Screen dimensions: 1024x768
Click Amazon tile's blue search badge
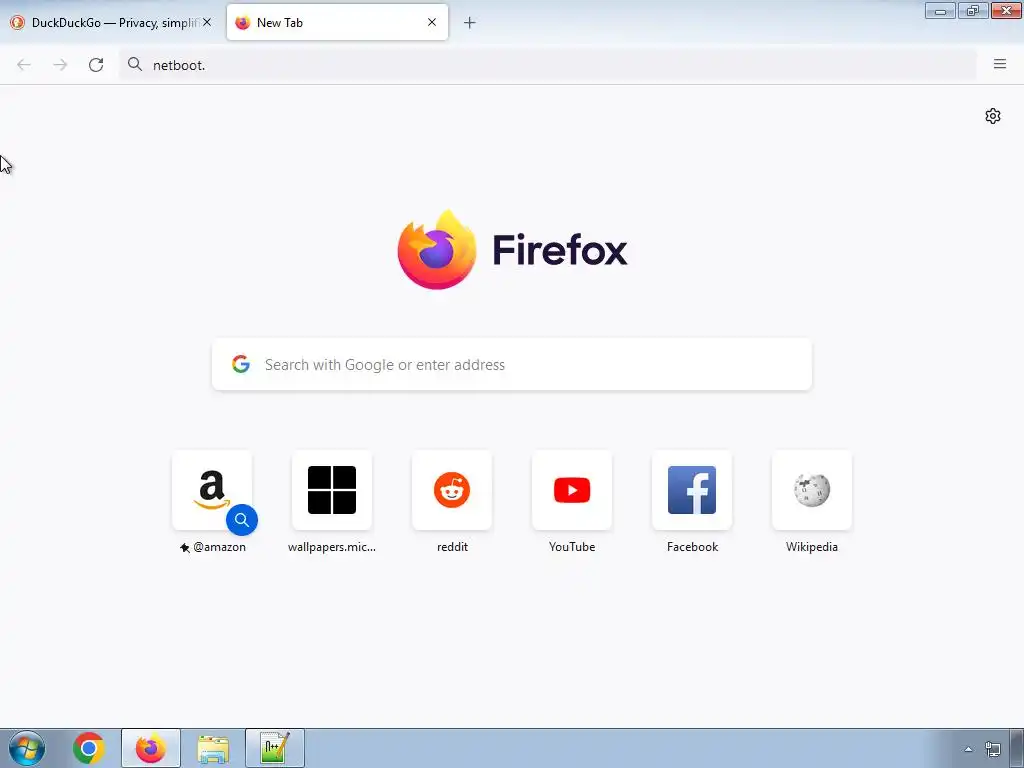pyautogui.click(x=242, y=520)
